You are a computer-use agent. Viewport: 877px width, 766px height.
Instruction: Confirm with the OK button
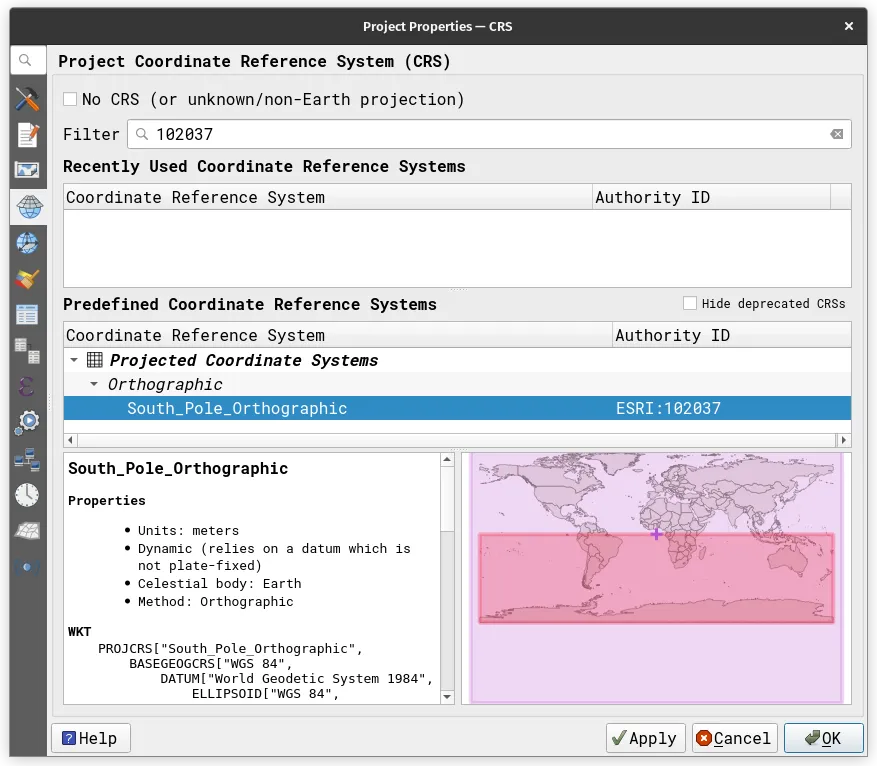(x=823, y=738)
